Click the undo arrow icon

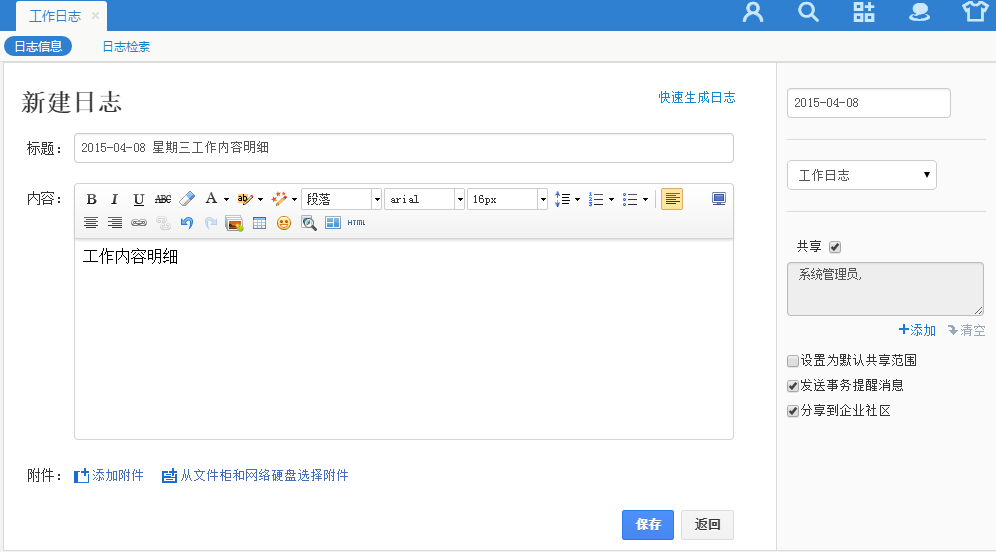[186, 223]
